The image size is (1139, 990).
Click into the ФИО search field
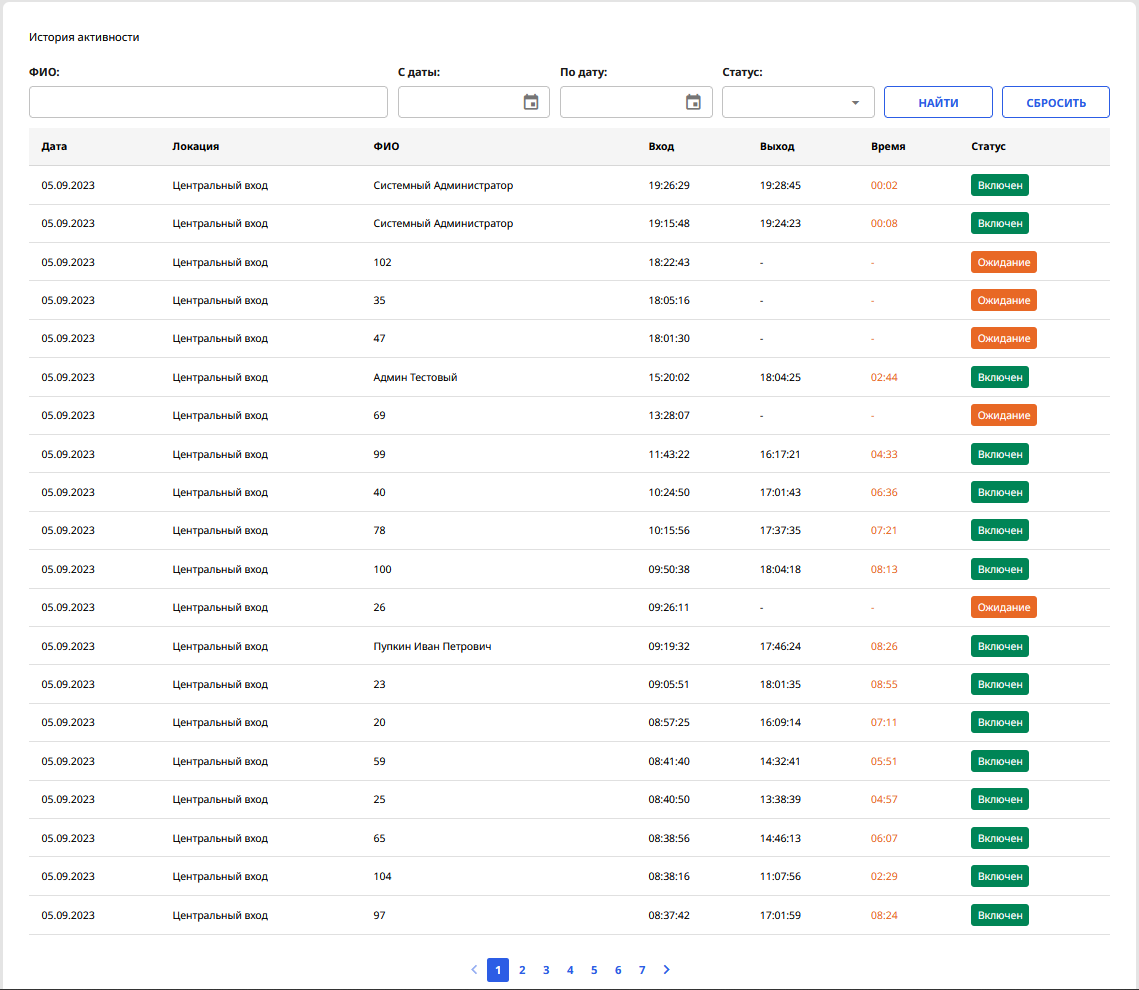coord(208,102)
